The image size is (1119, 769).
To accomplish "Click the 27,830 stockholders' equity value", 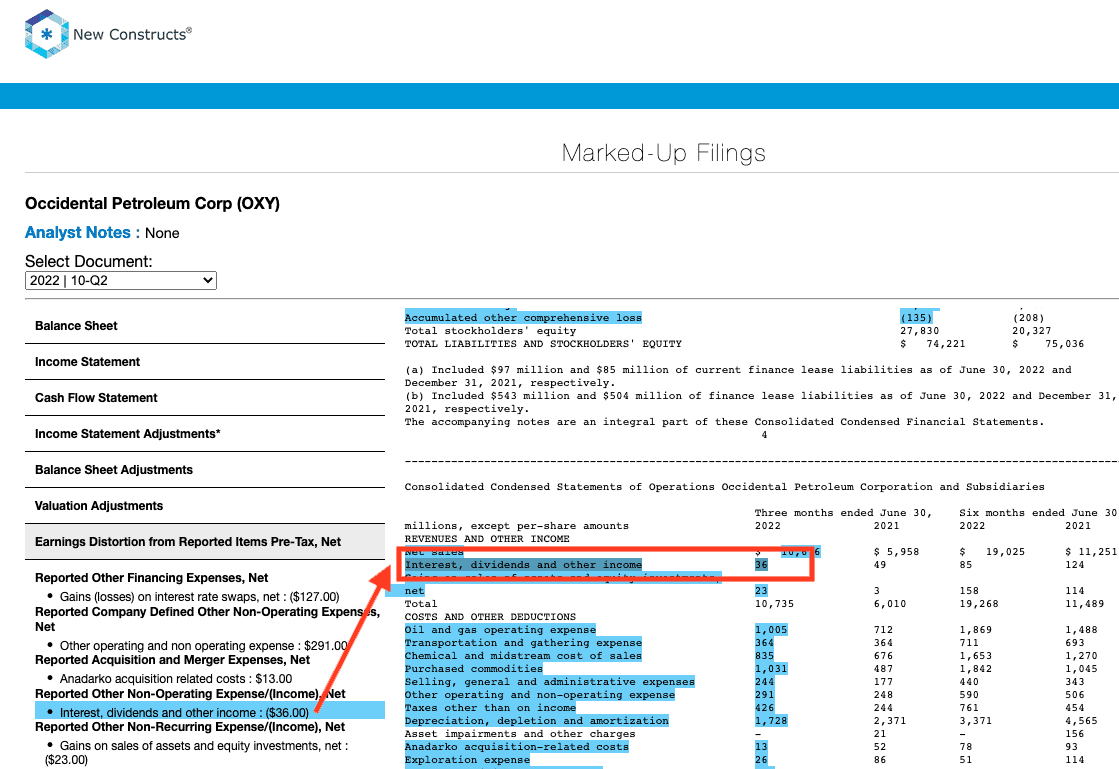I will [x=919, y=331].
